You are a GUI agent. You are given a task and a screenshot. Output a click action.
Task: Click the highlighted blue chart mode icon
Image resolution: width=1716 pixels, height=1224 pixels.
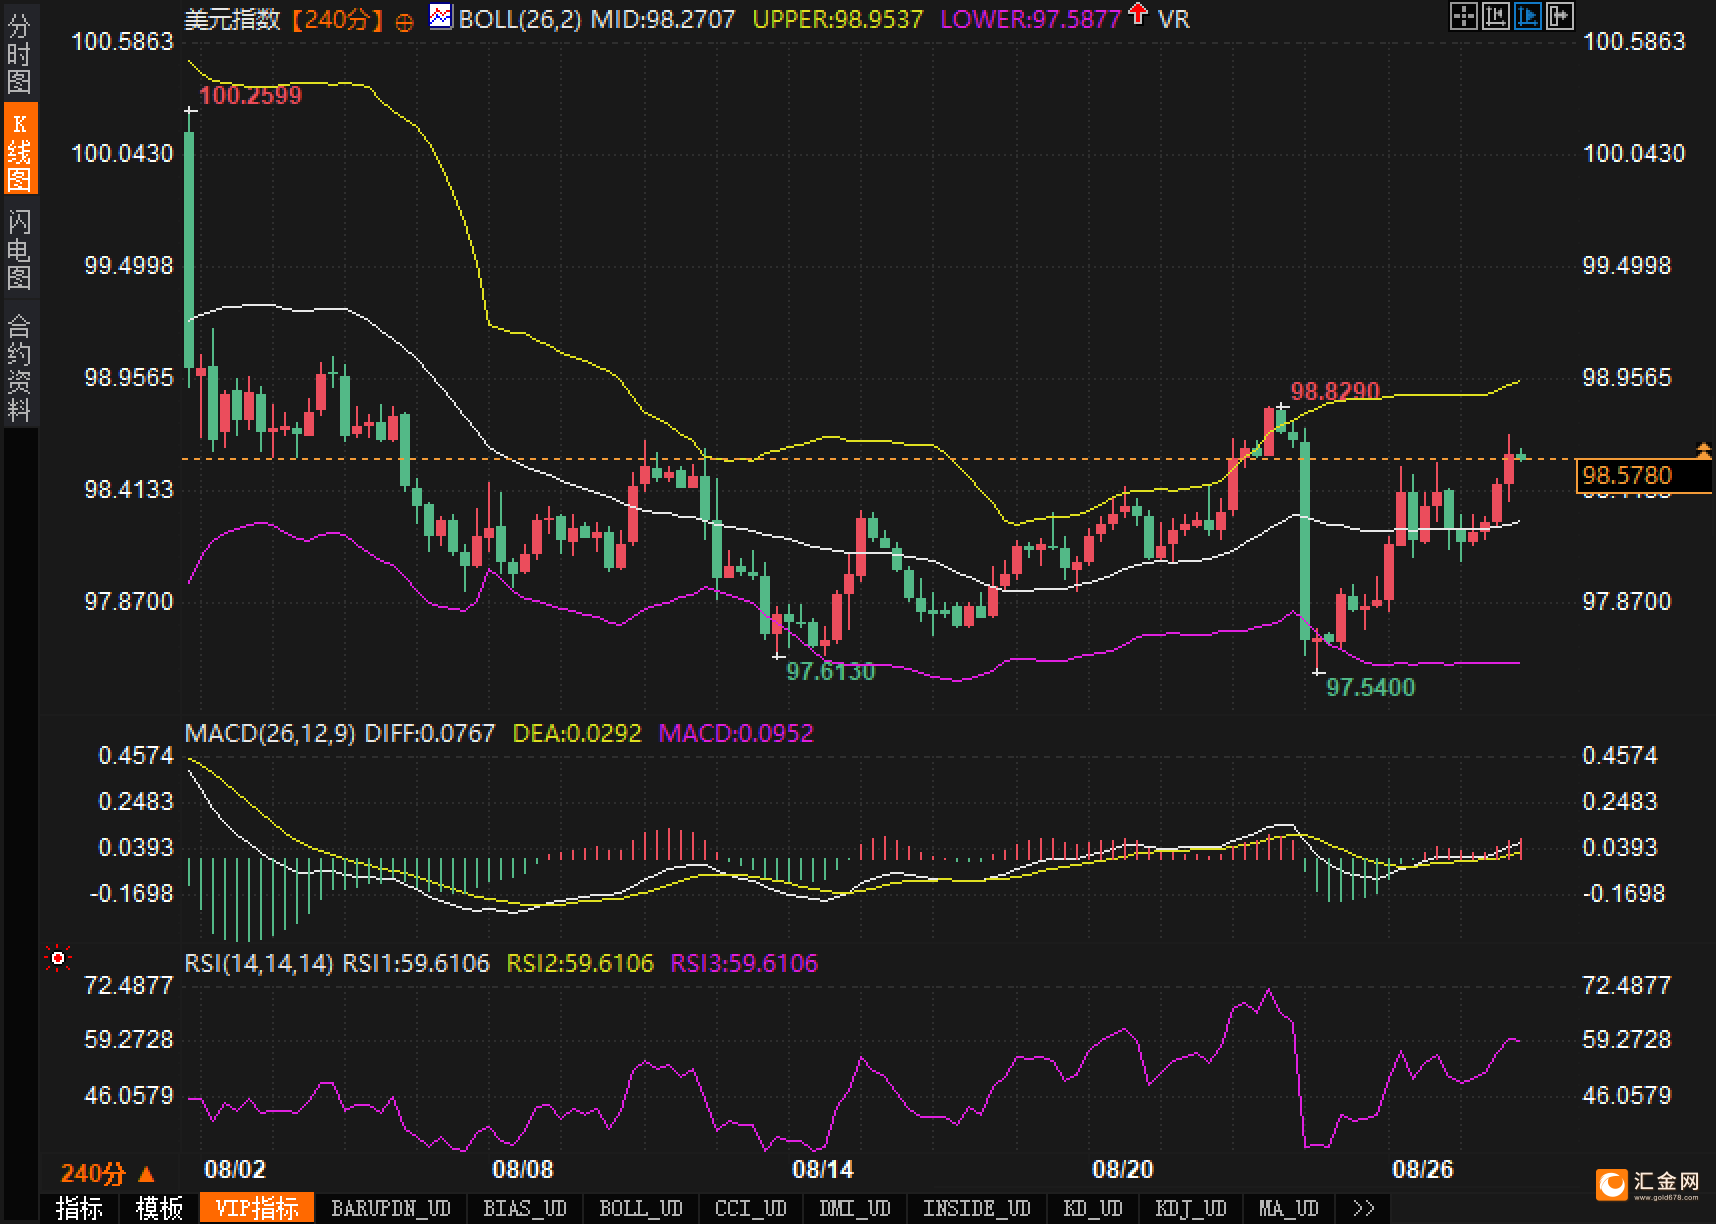click(1528, 16)
